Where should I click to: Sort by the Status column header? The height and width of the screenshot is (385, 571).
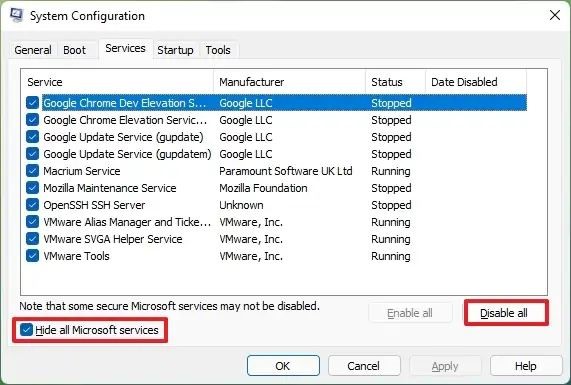pos(395,82)
